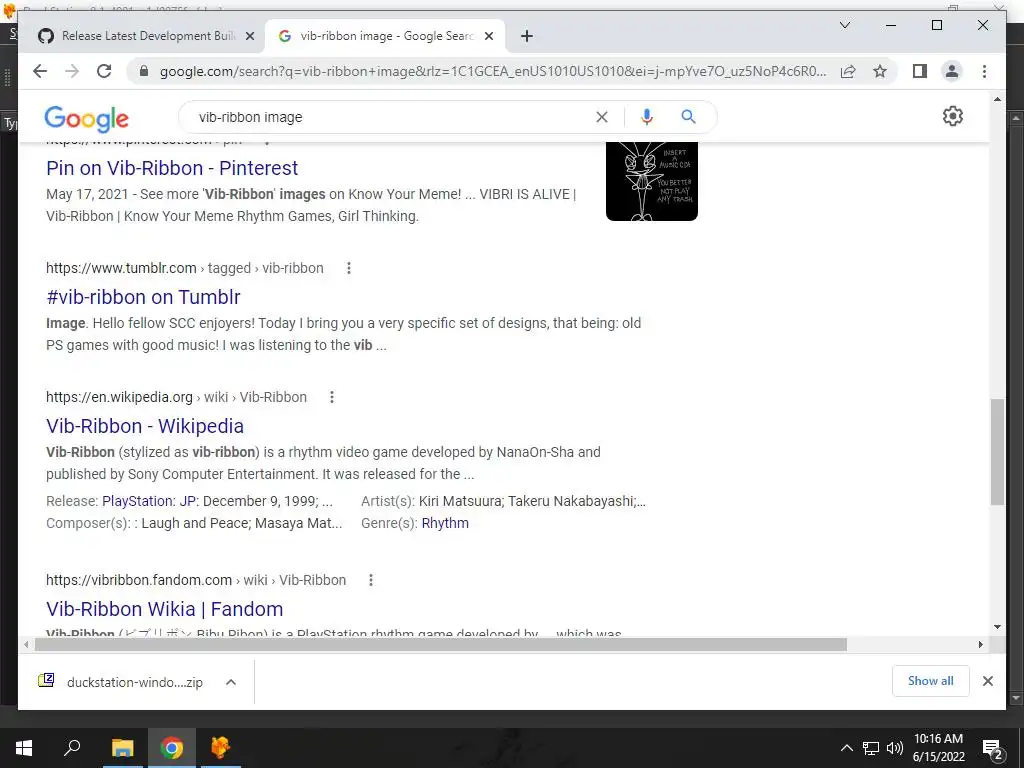
Task: Open the Pinterest result thumbnail image
Action: click(x=652, y=182)
